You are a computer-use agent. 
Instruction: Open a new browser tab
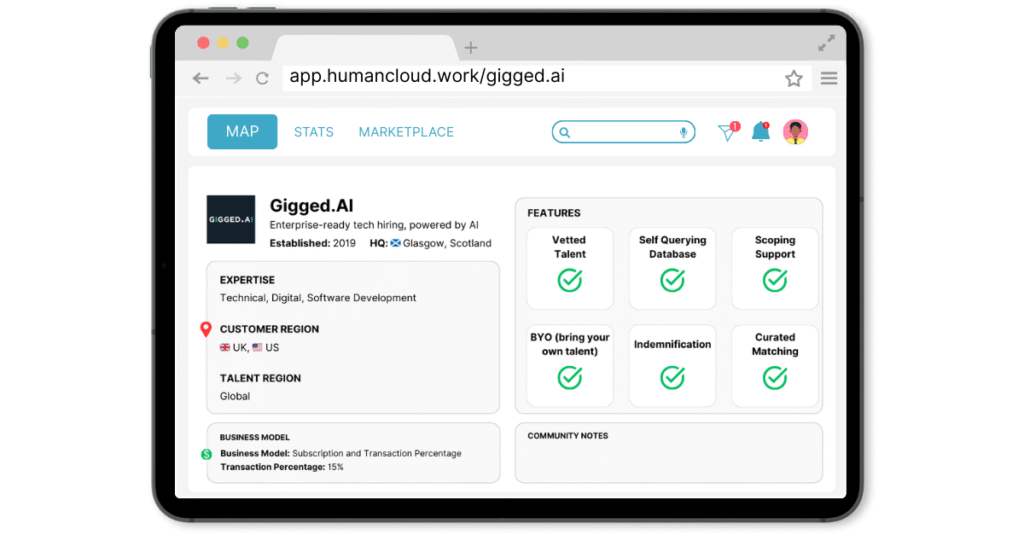click(471, 47)
